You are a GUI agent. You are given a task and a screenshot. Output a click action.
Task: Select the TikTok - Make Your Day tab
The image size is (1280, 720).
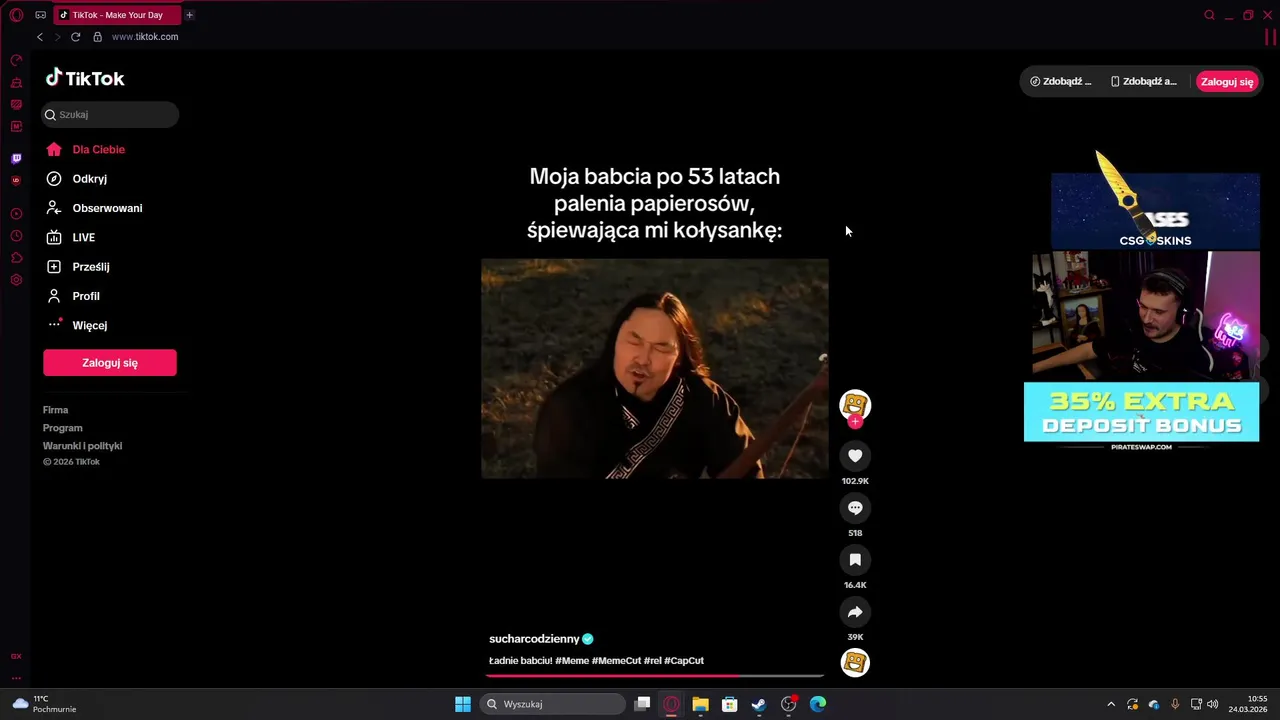tap(117, 15)
